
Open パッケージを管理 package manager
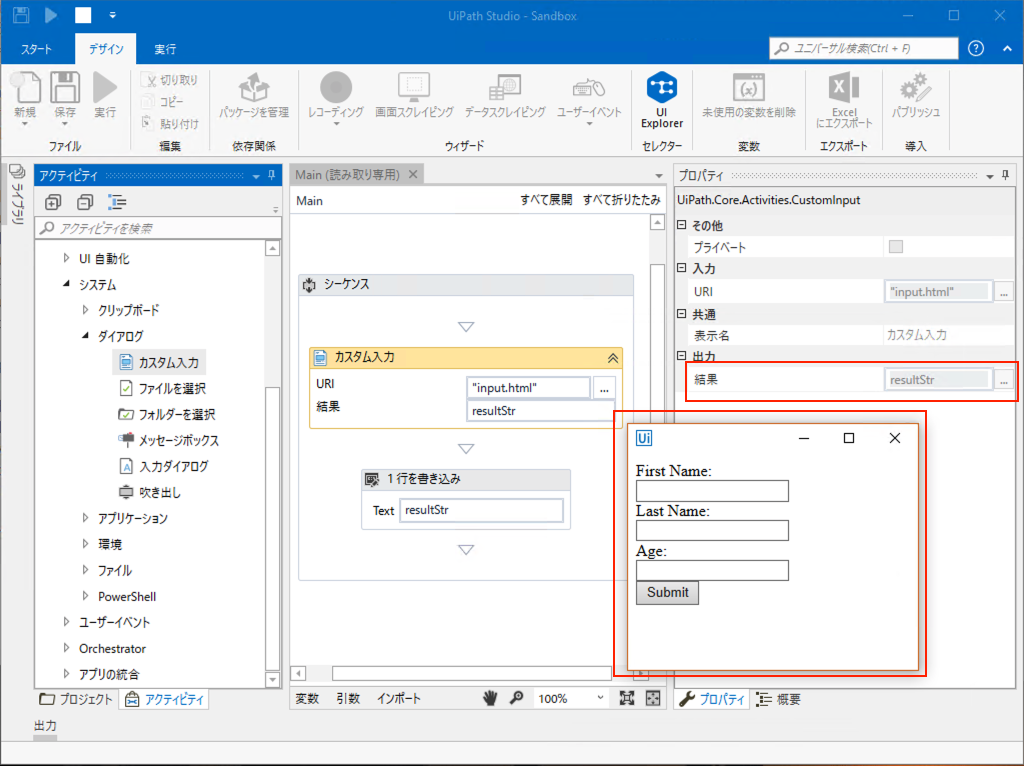pyautogui.click(x=254, y=96)
